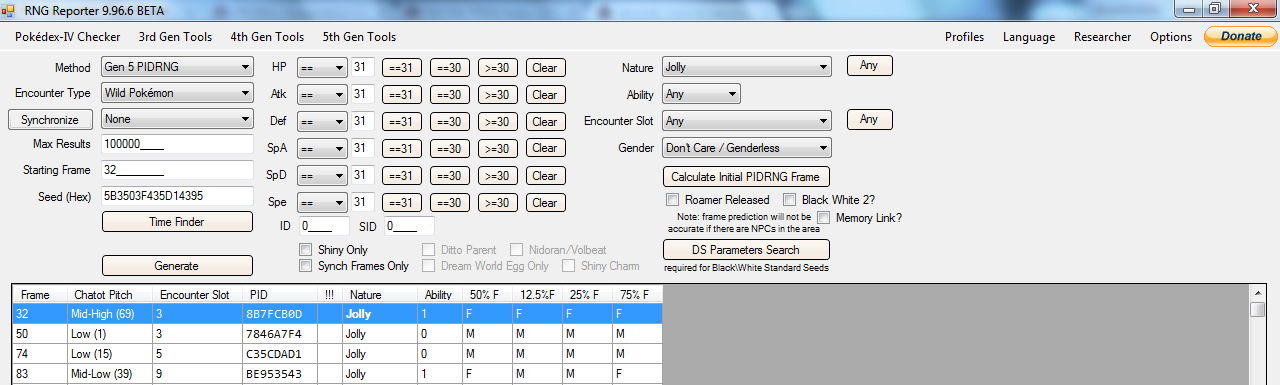Click the Chatot Pitch column header
1280x385 pixels.
pos(110,295)
